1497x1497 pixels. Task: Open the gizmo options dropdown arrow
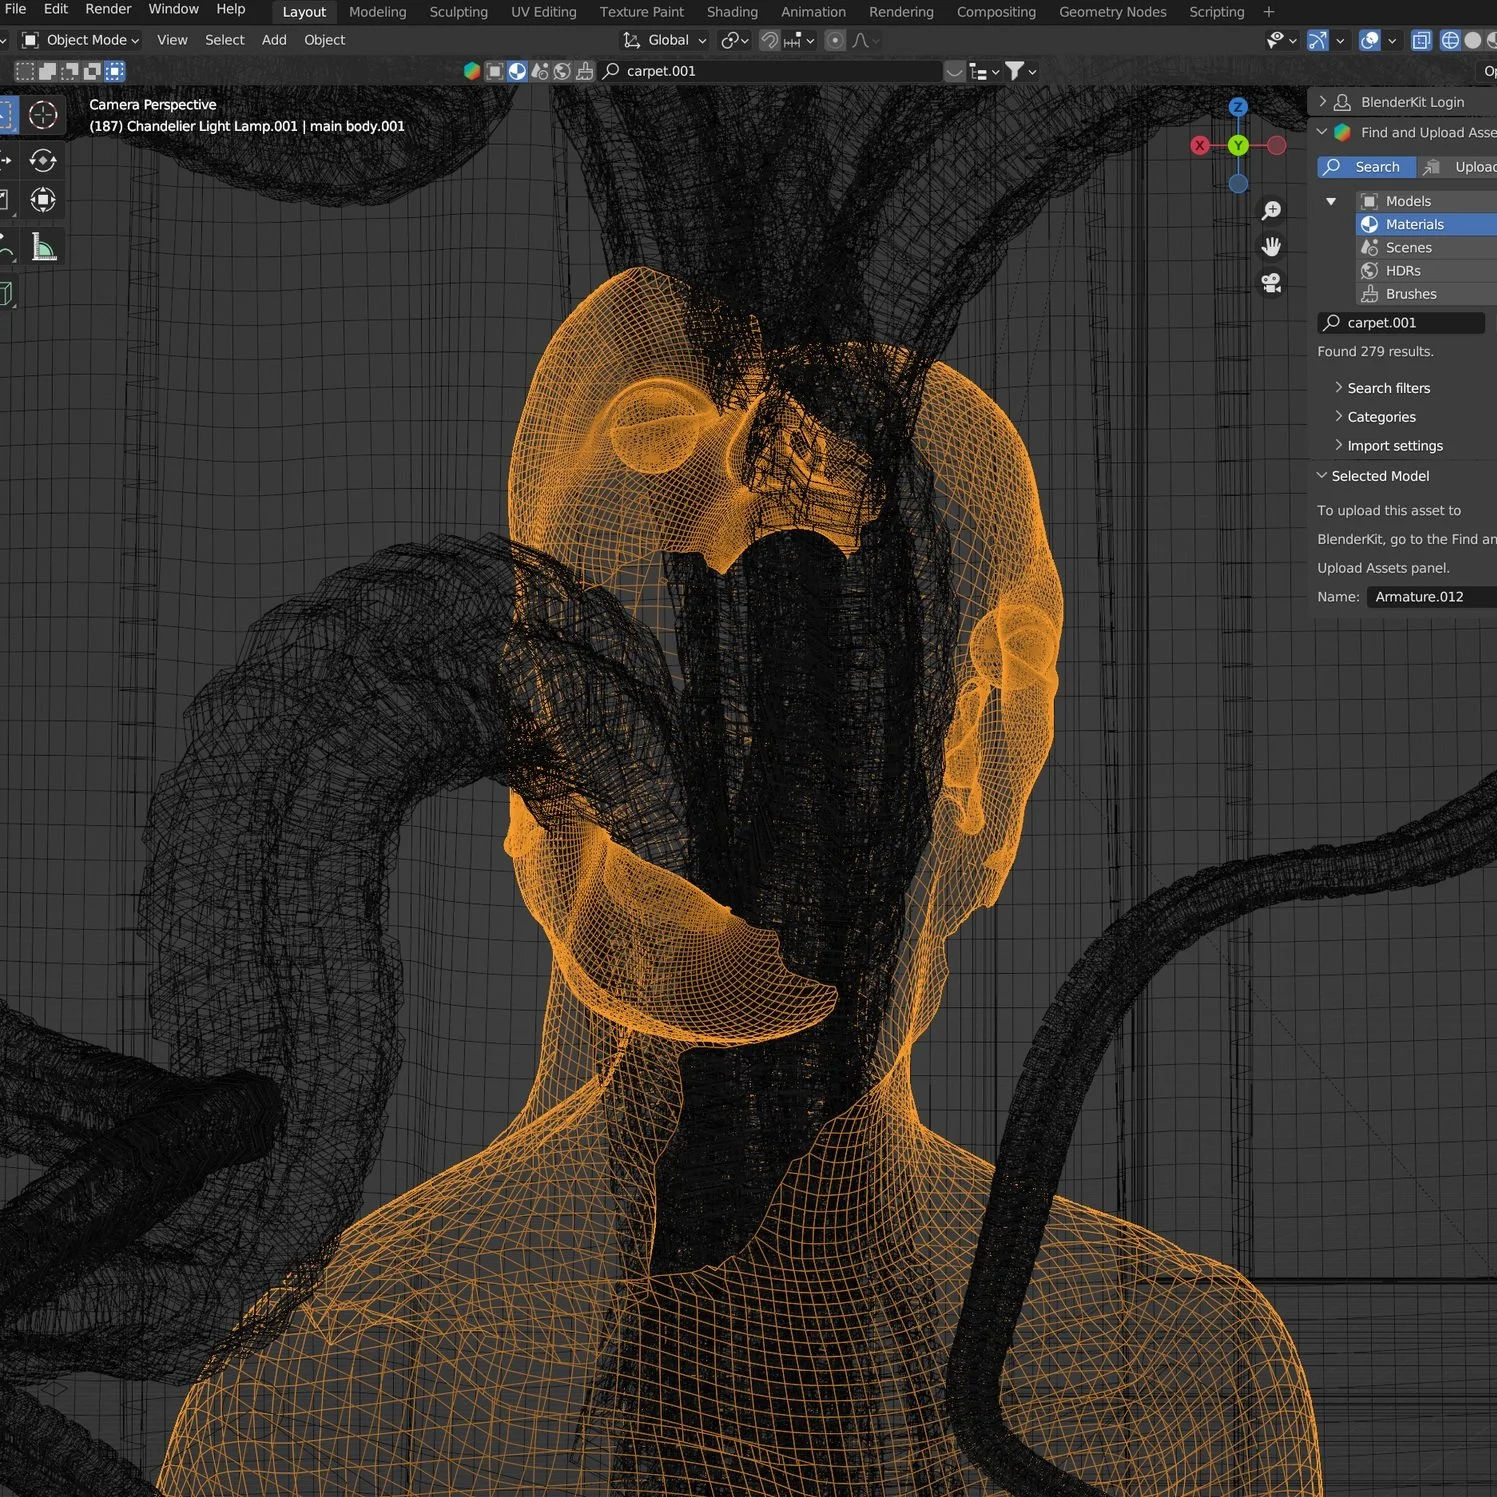pyautogui.click(x=1340, y=40)
